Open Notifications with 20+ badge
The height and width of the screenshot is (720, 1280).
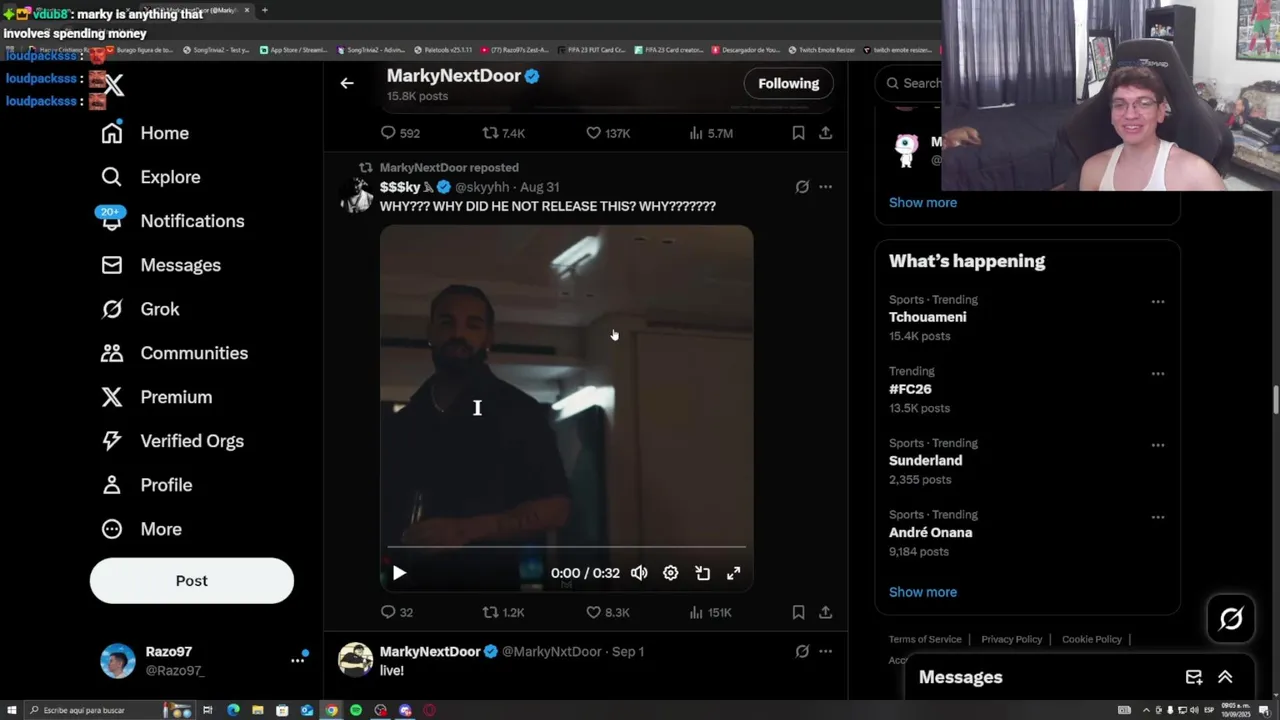(172, 221)
